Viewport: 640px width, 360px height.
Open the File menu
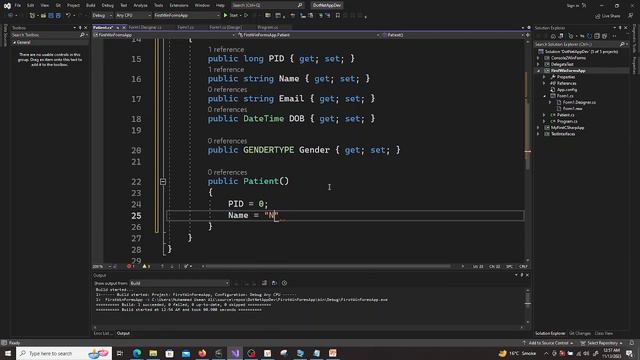pos(18,5)
